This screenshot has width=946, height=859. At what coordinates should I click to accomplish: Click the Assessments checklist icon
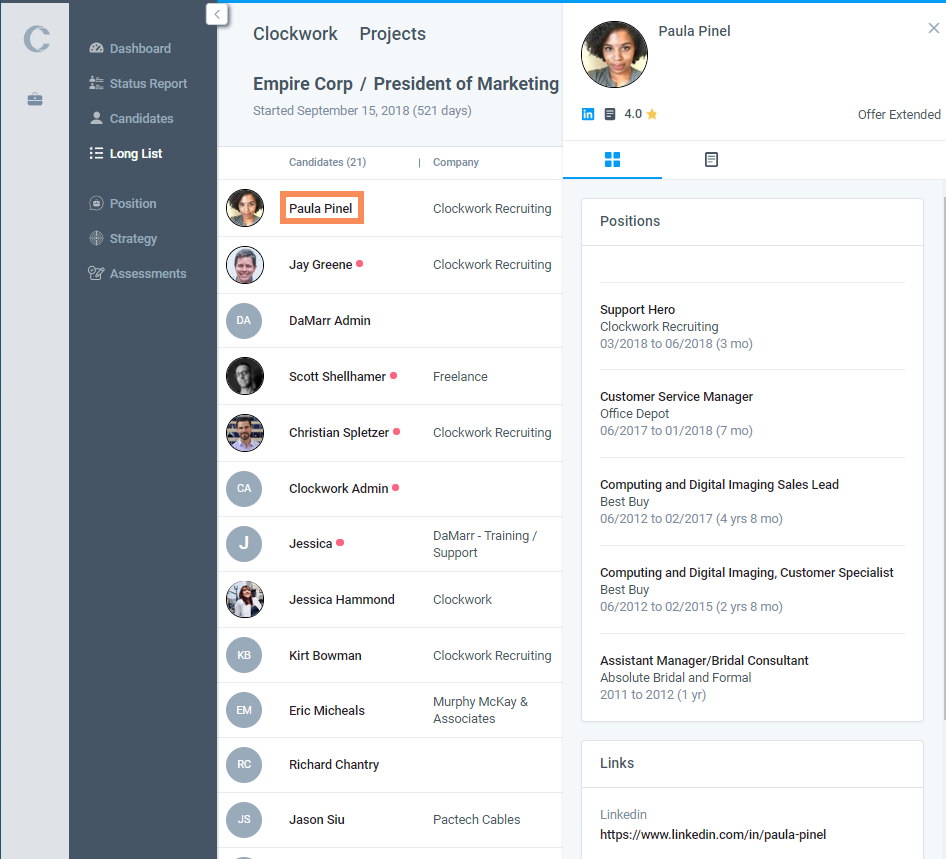(x=97, y=273)
